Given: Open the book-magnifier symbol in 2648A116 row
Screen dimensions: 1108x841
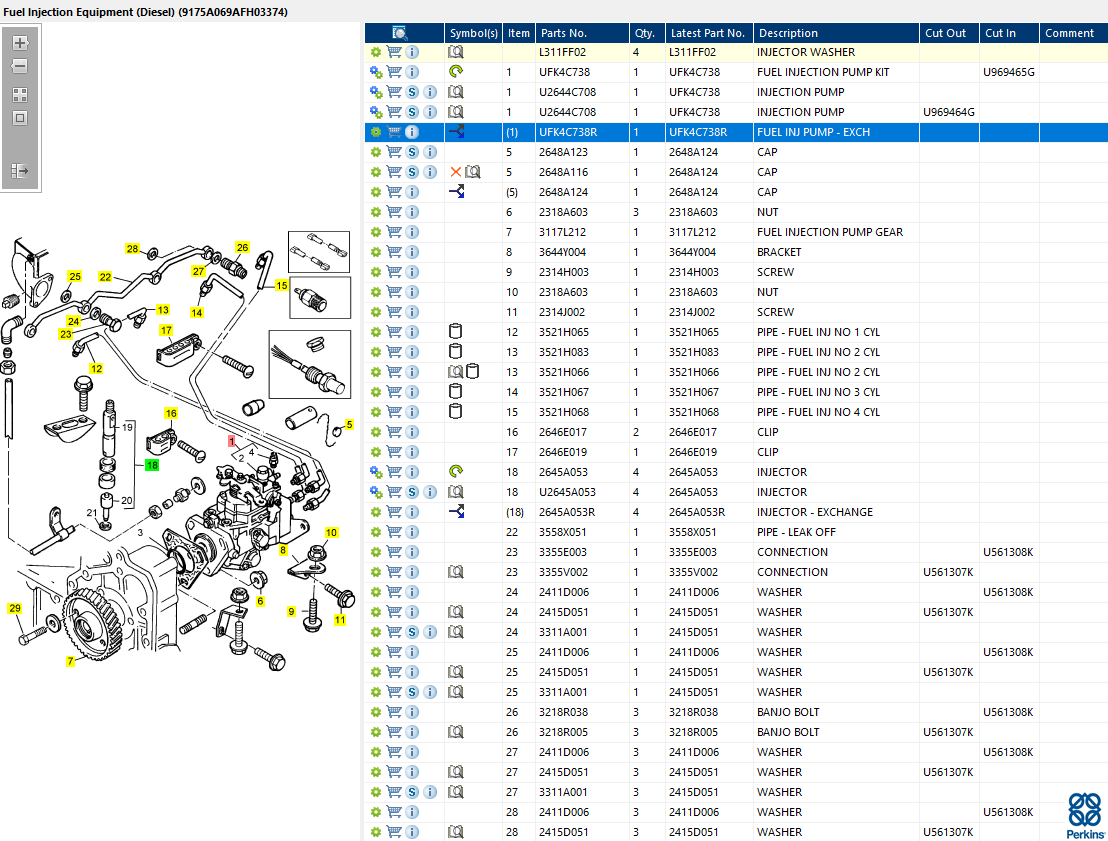Looking at the screenshot, I should click(473, 172).
